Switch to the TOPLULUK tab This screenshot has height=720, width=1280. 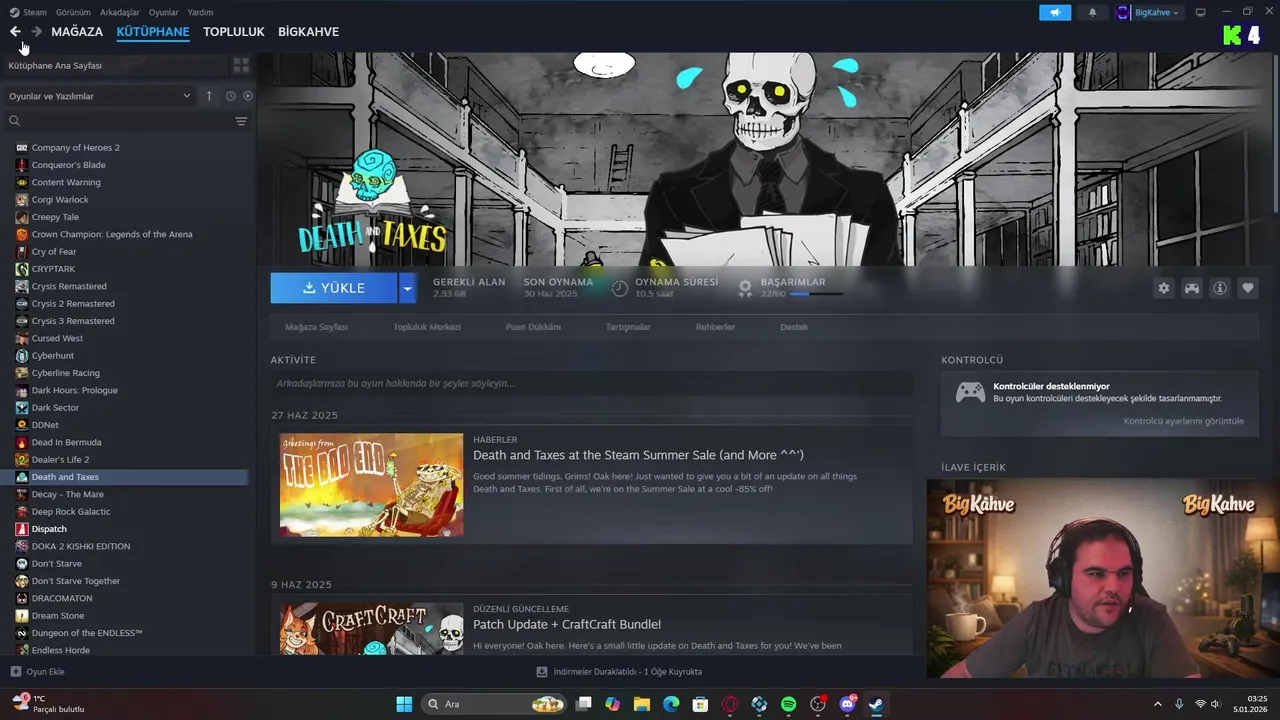click(234, 32)
